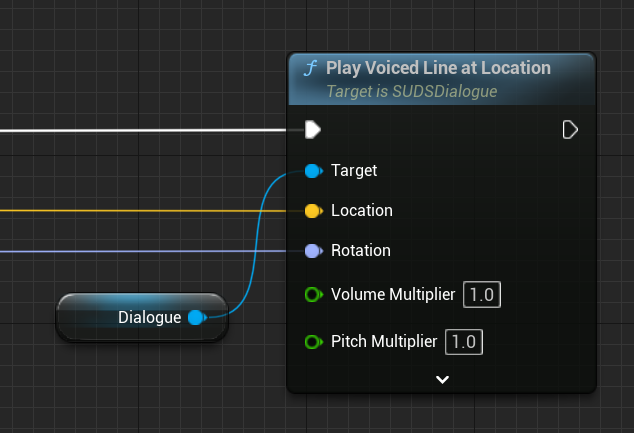
Task: Edit the Pitch Multiplier value field
Action: [x=464, y=342]
